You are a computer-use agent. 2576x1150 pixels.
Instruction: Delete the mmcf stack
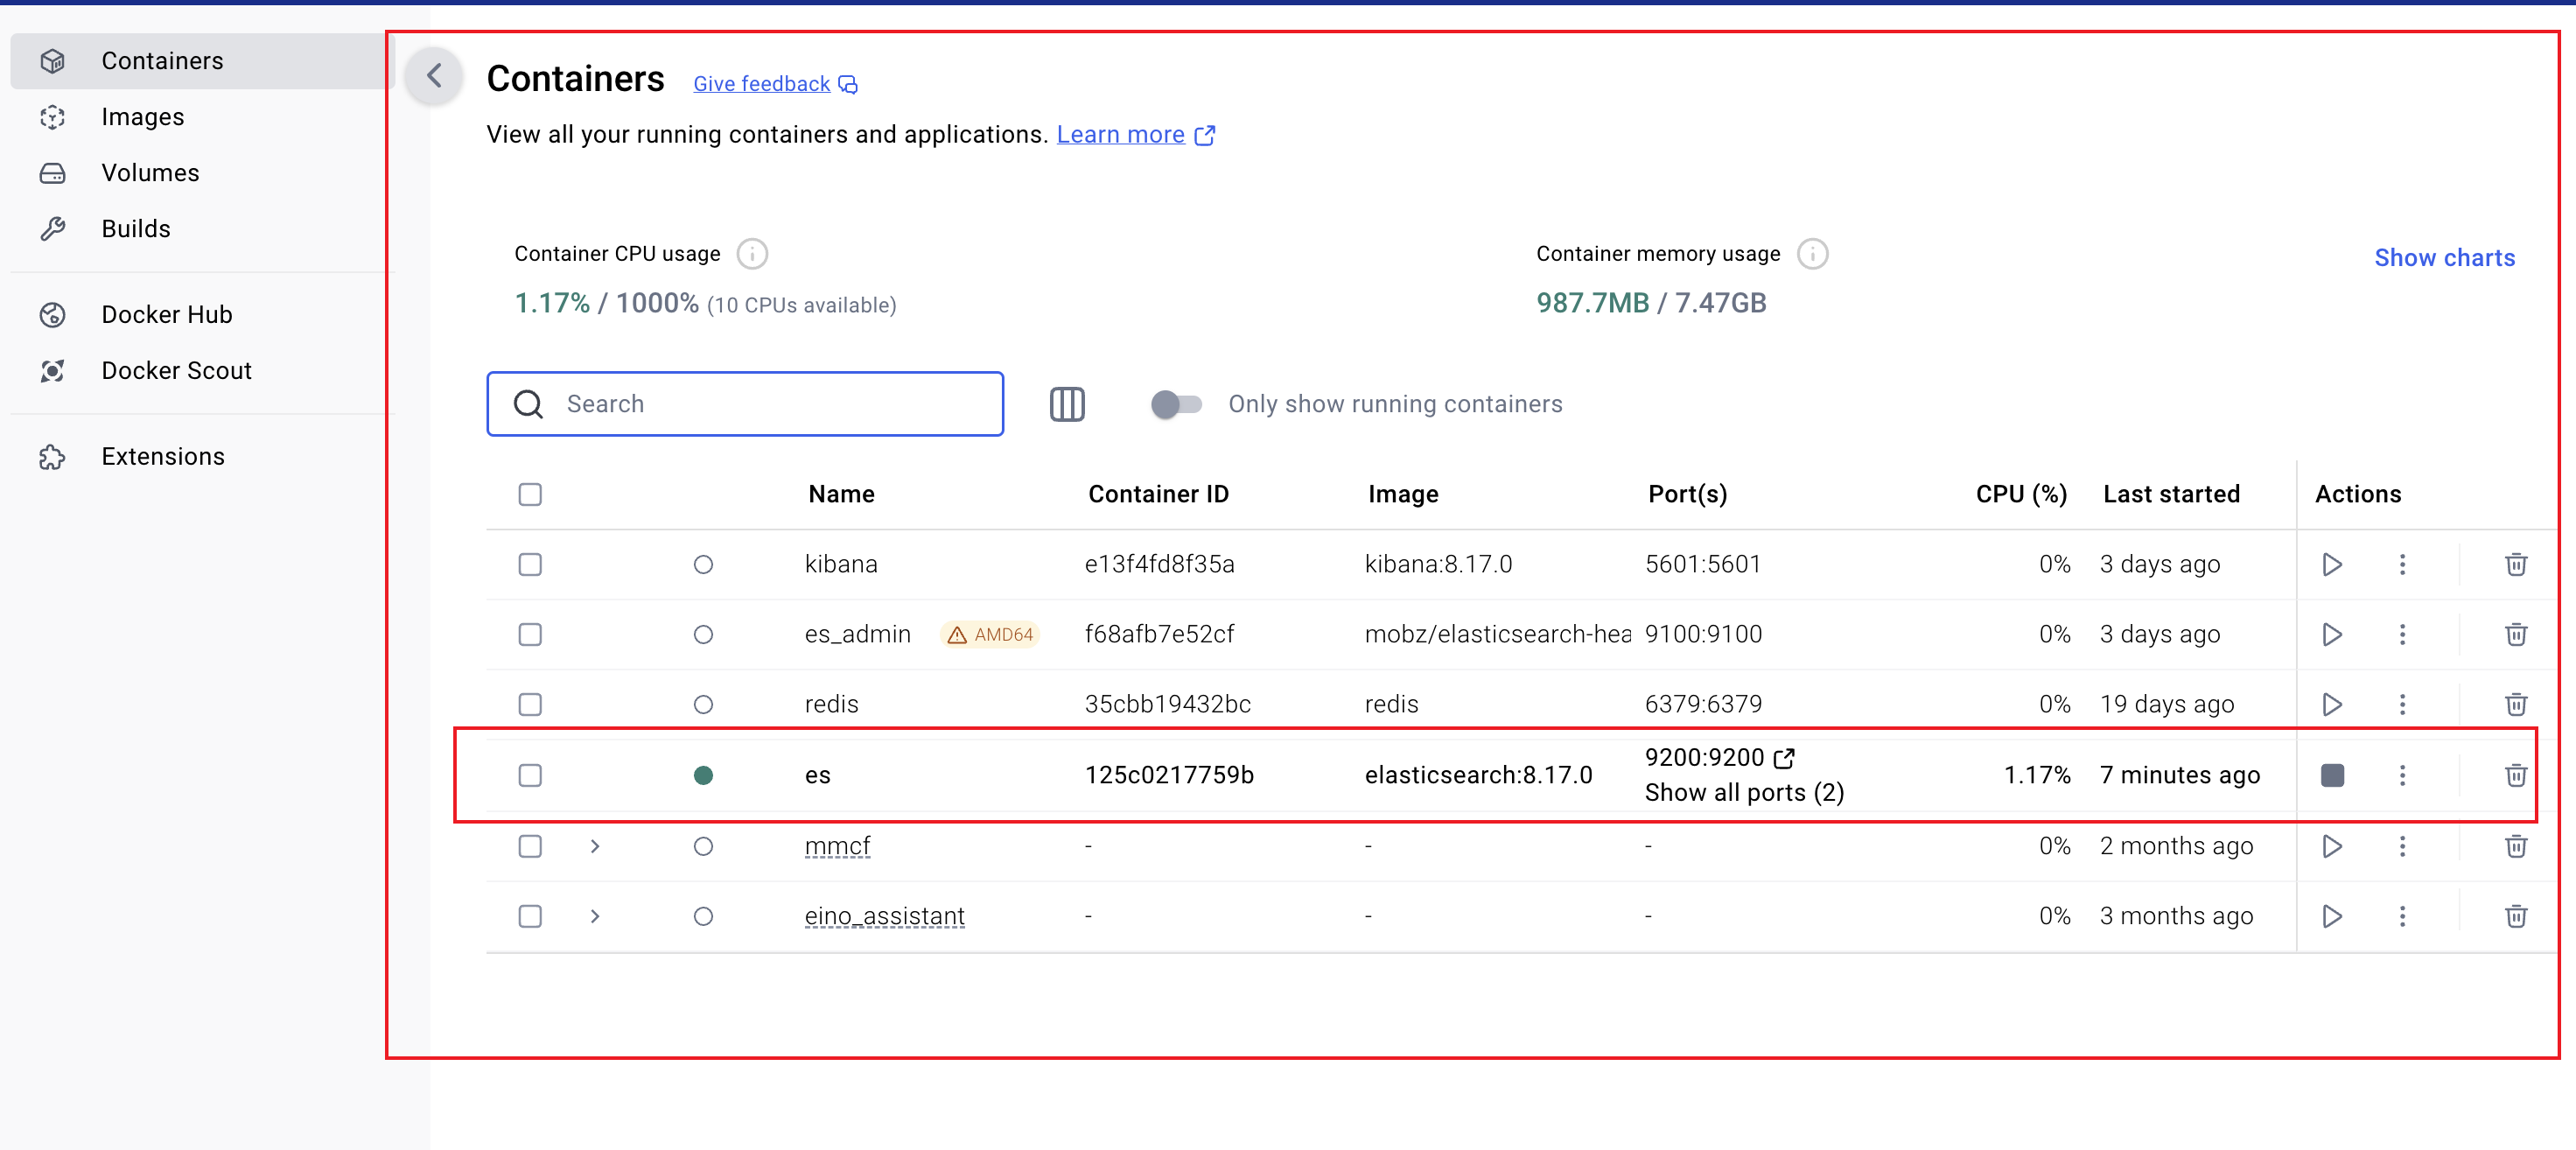point(2516,846)
